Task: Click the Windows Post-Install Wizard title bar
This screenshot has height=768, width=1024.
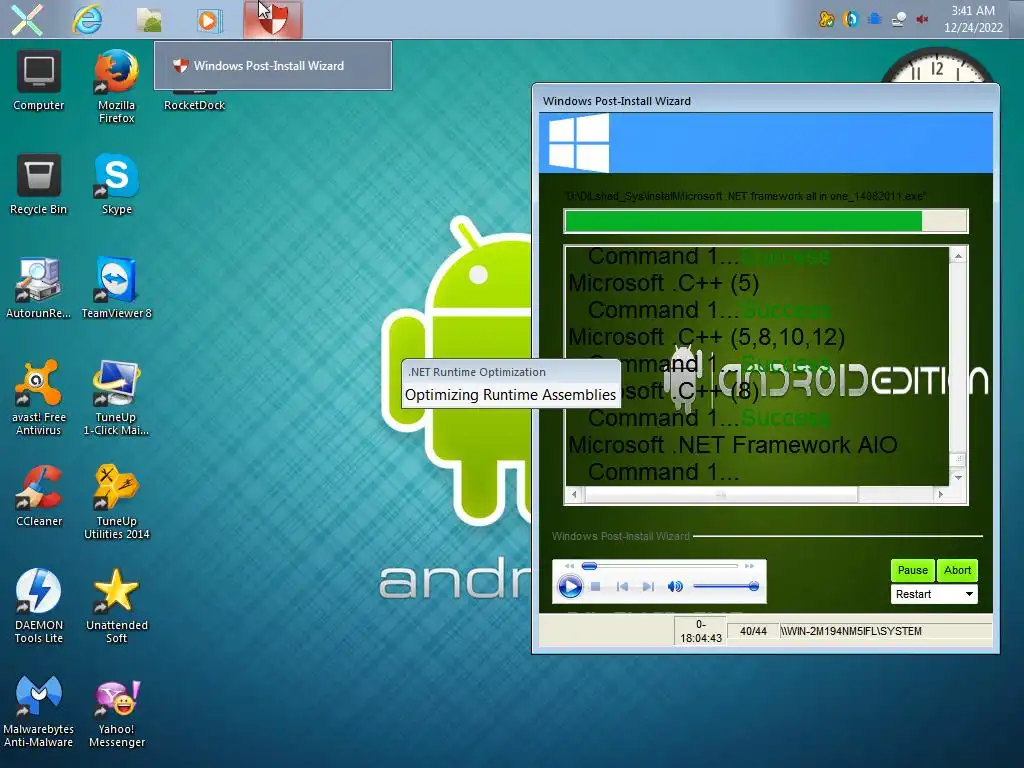Action: pyautogui.click(x=765, y=101)
